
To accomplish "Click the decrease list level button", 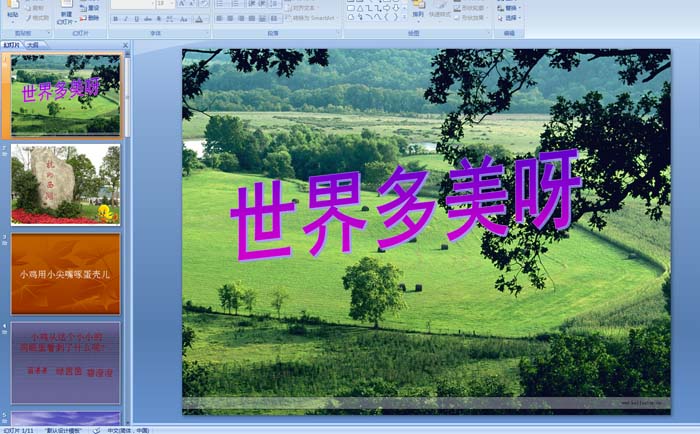I will point(251,4).
